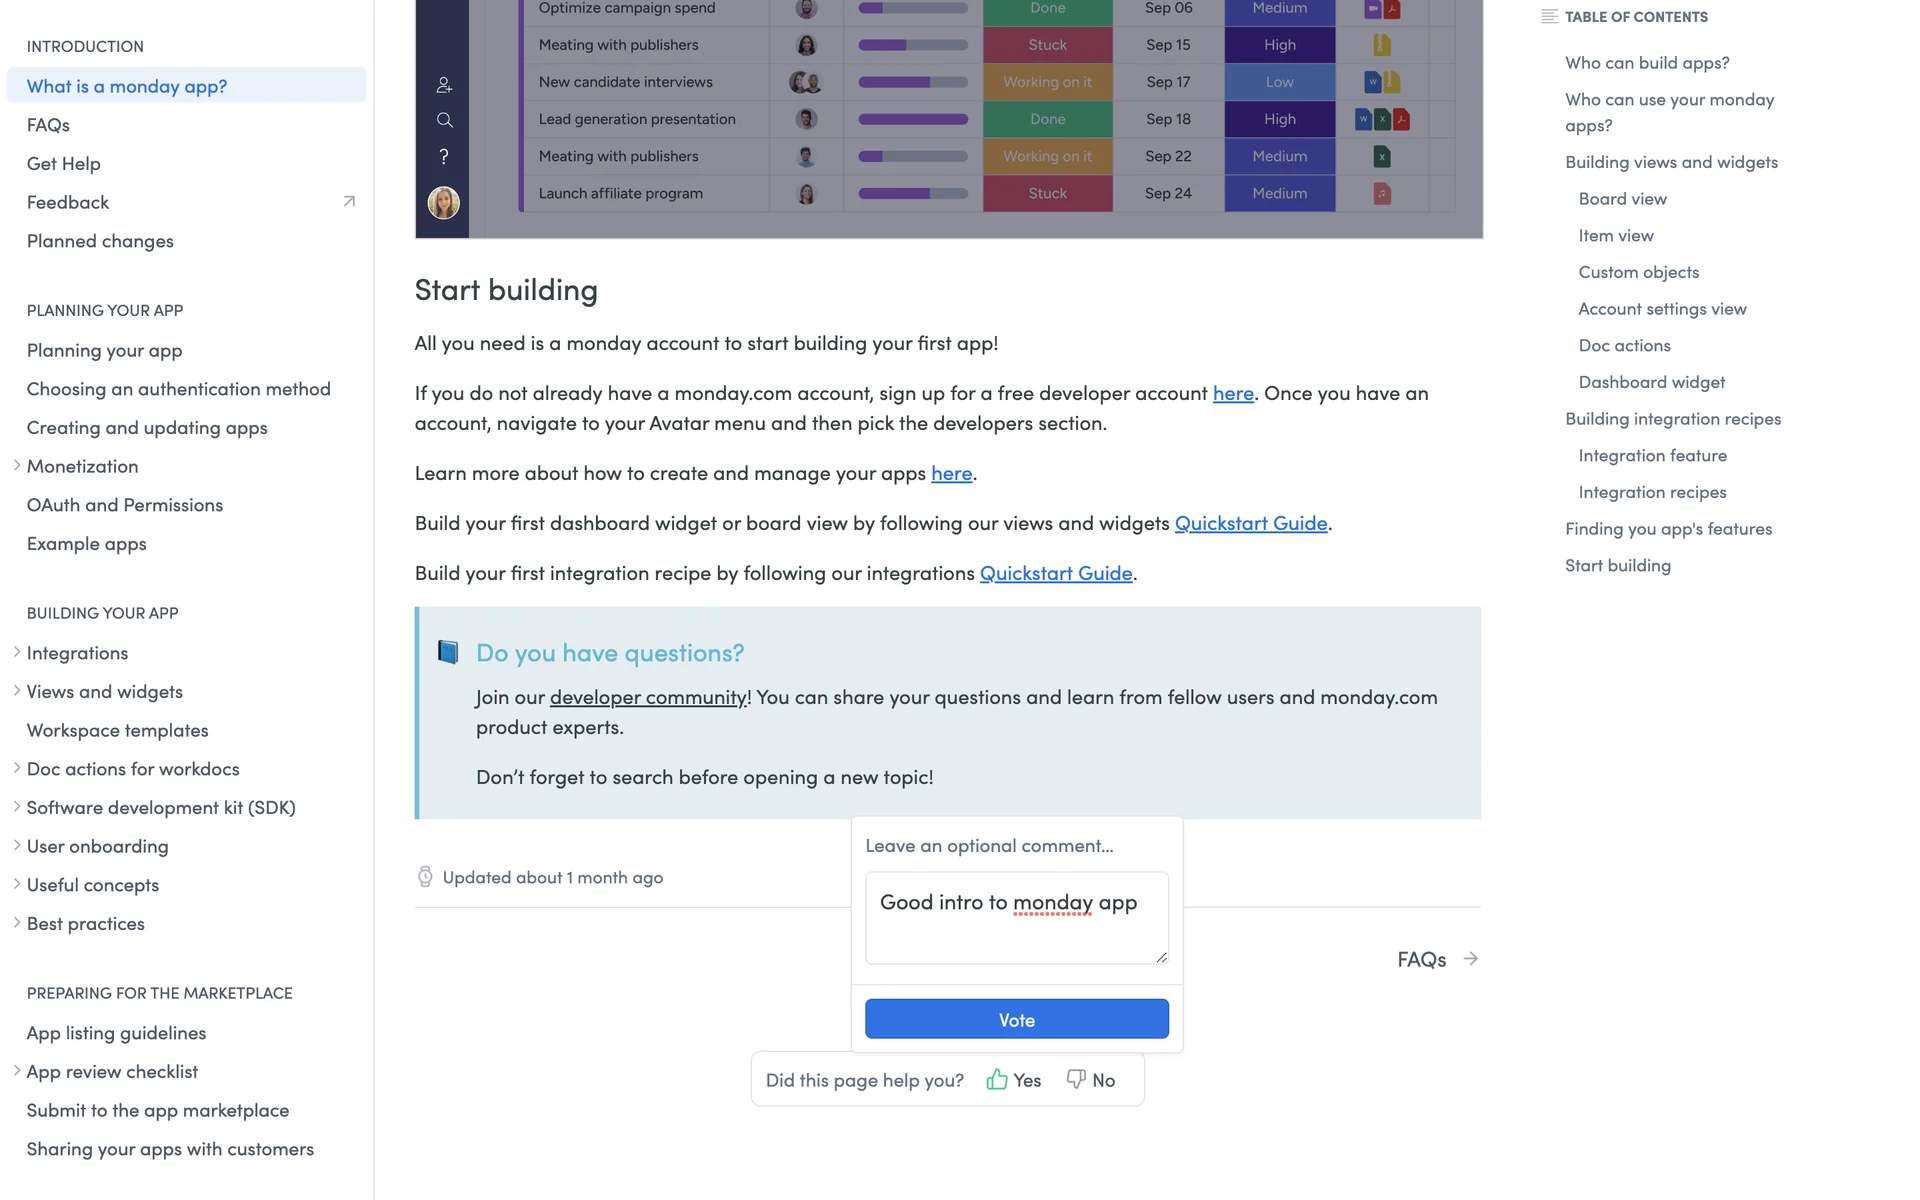Click the thumbs-down No icon
Viewport: 1920px width, 1200px height.
click(1076, 1079)
